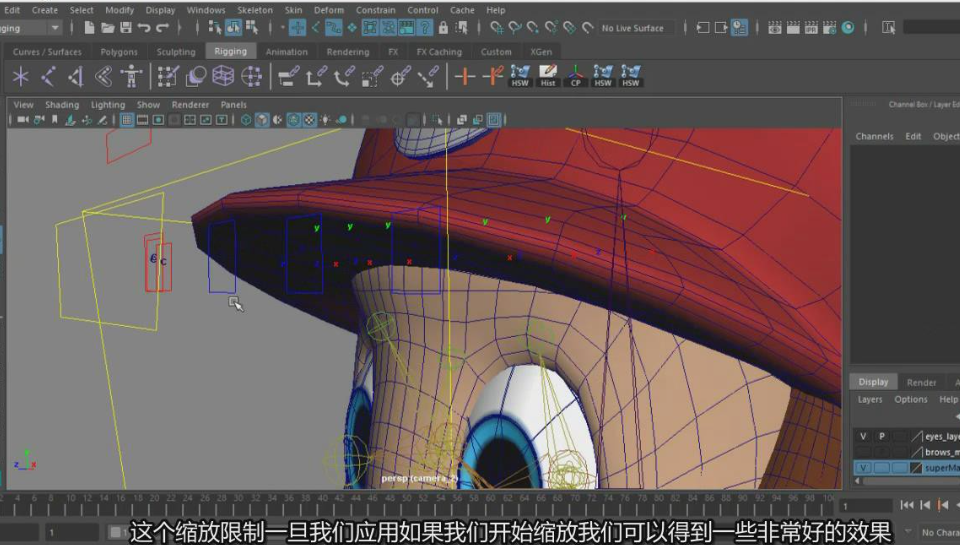Open the Lighting panel menu
This screenshot has height=545, width=960.
click(108, 105)
